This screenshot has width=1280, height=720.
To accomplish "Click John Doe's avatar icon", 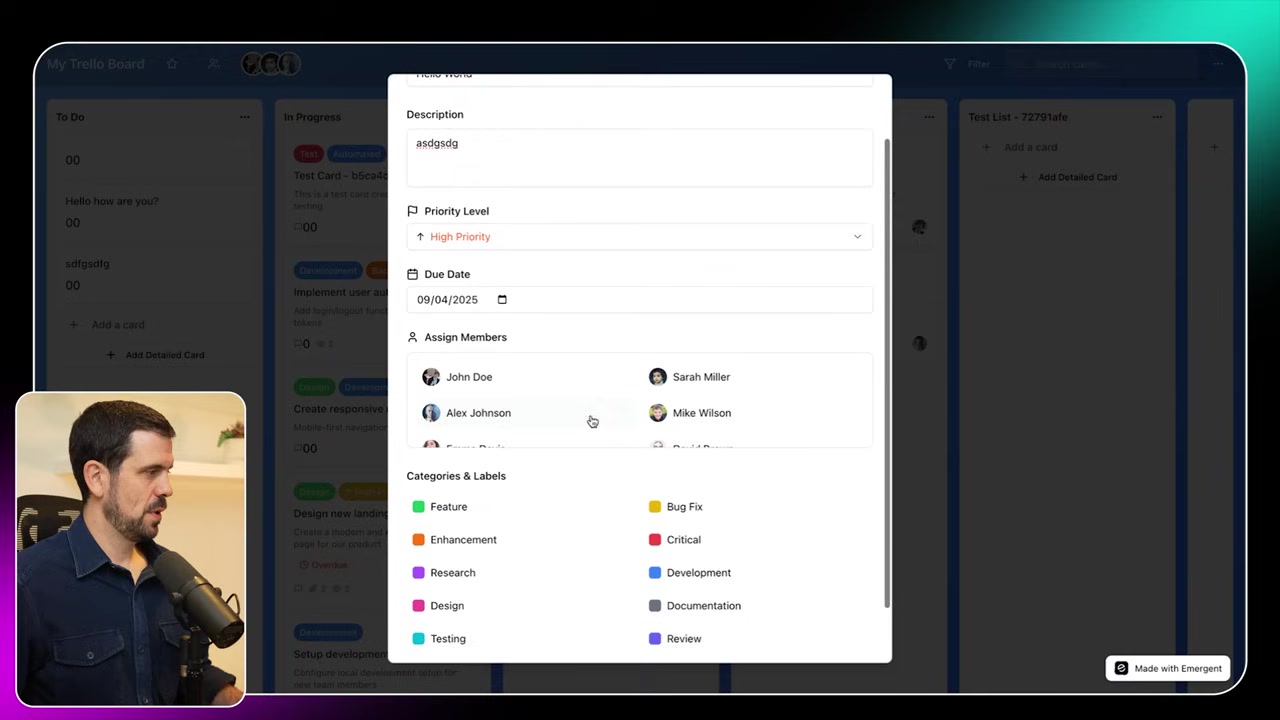I will (431, 377).
